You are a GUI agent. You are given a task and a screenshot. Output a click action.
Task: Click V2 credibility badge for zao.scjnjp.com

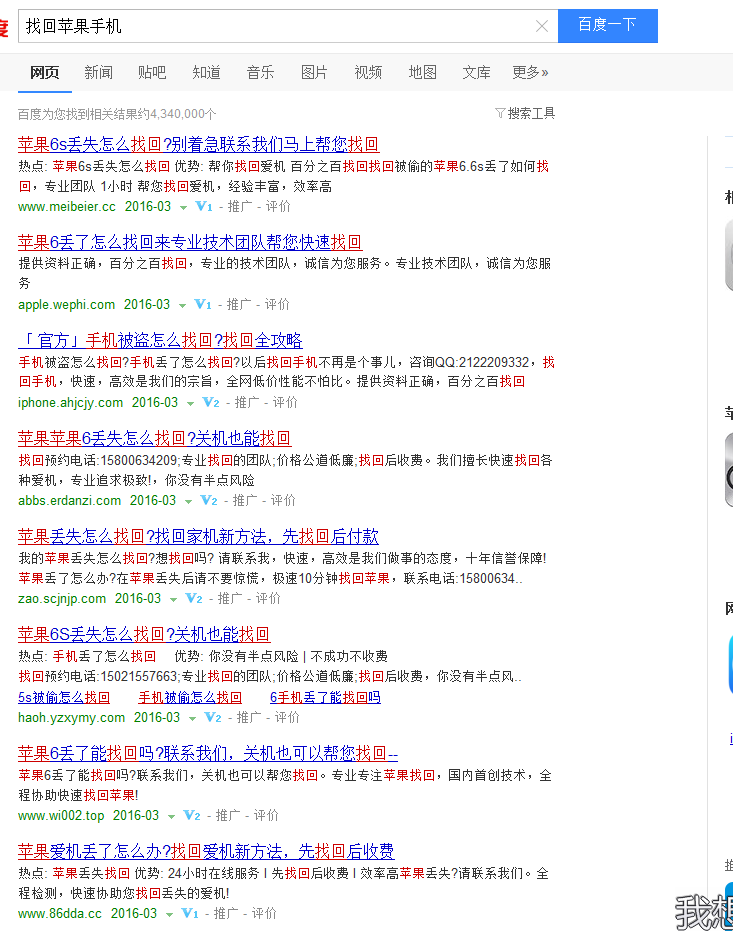click(193, 598)
